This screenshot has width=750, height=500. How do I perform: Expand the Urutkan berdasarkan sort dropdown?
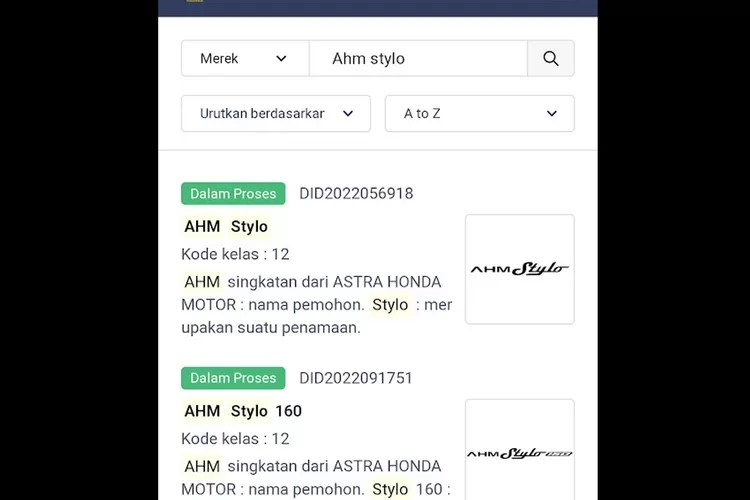[275, 114]
